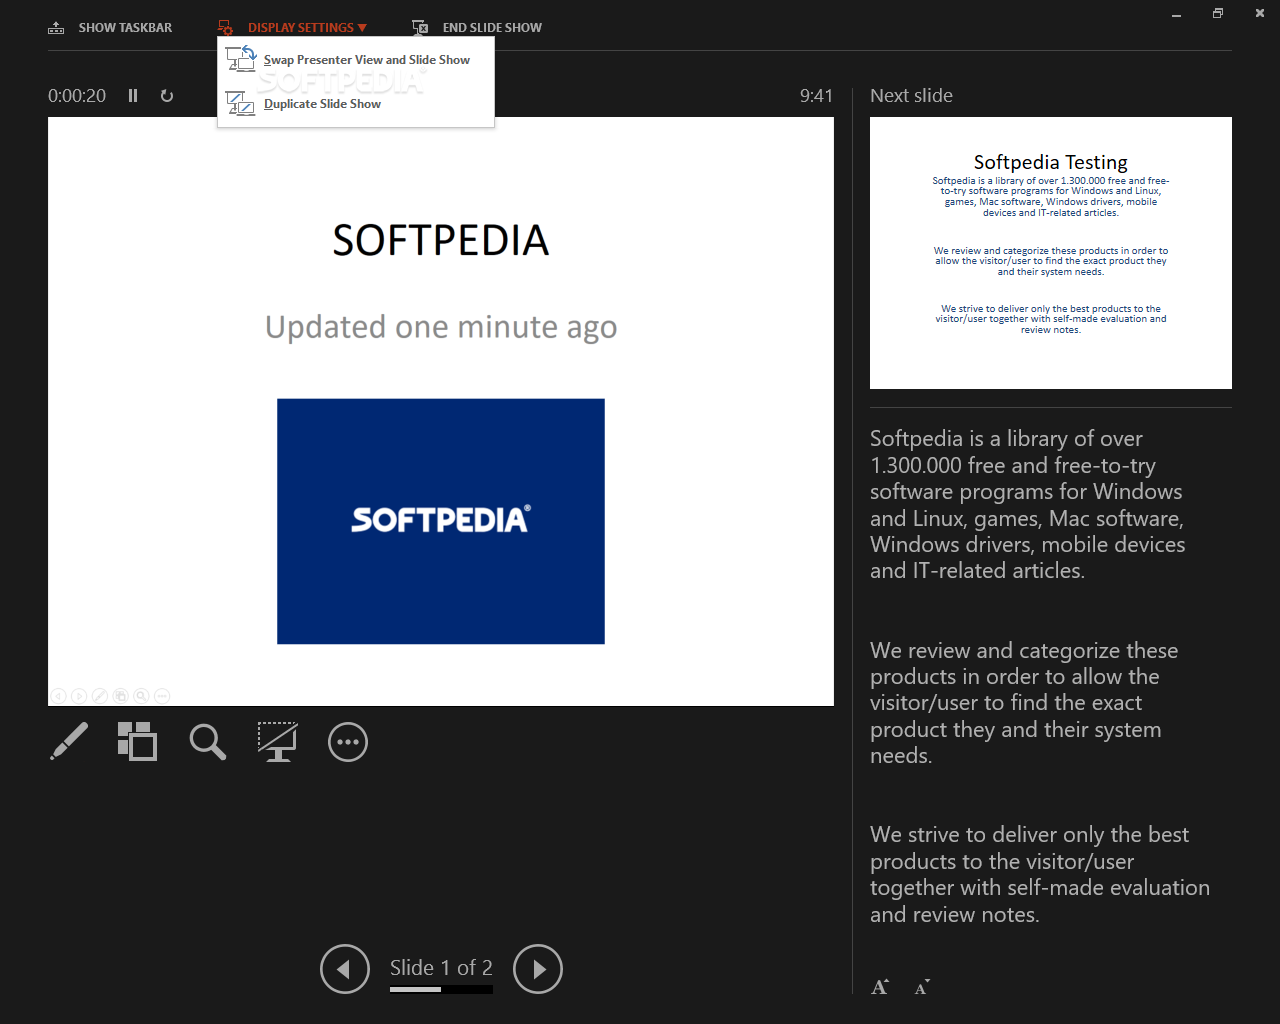Open the See all slides grid
1280x1024 pixels.
137,741
